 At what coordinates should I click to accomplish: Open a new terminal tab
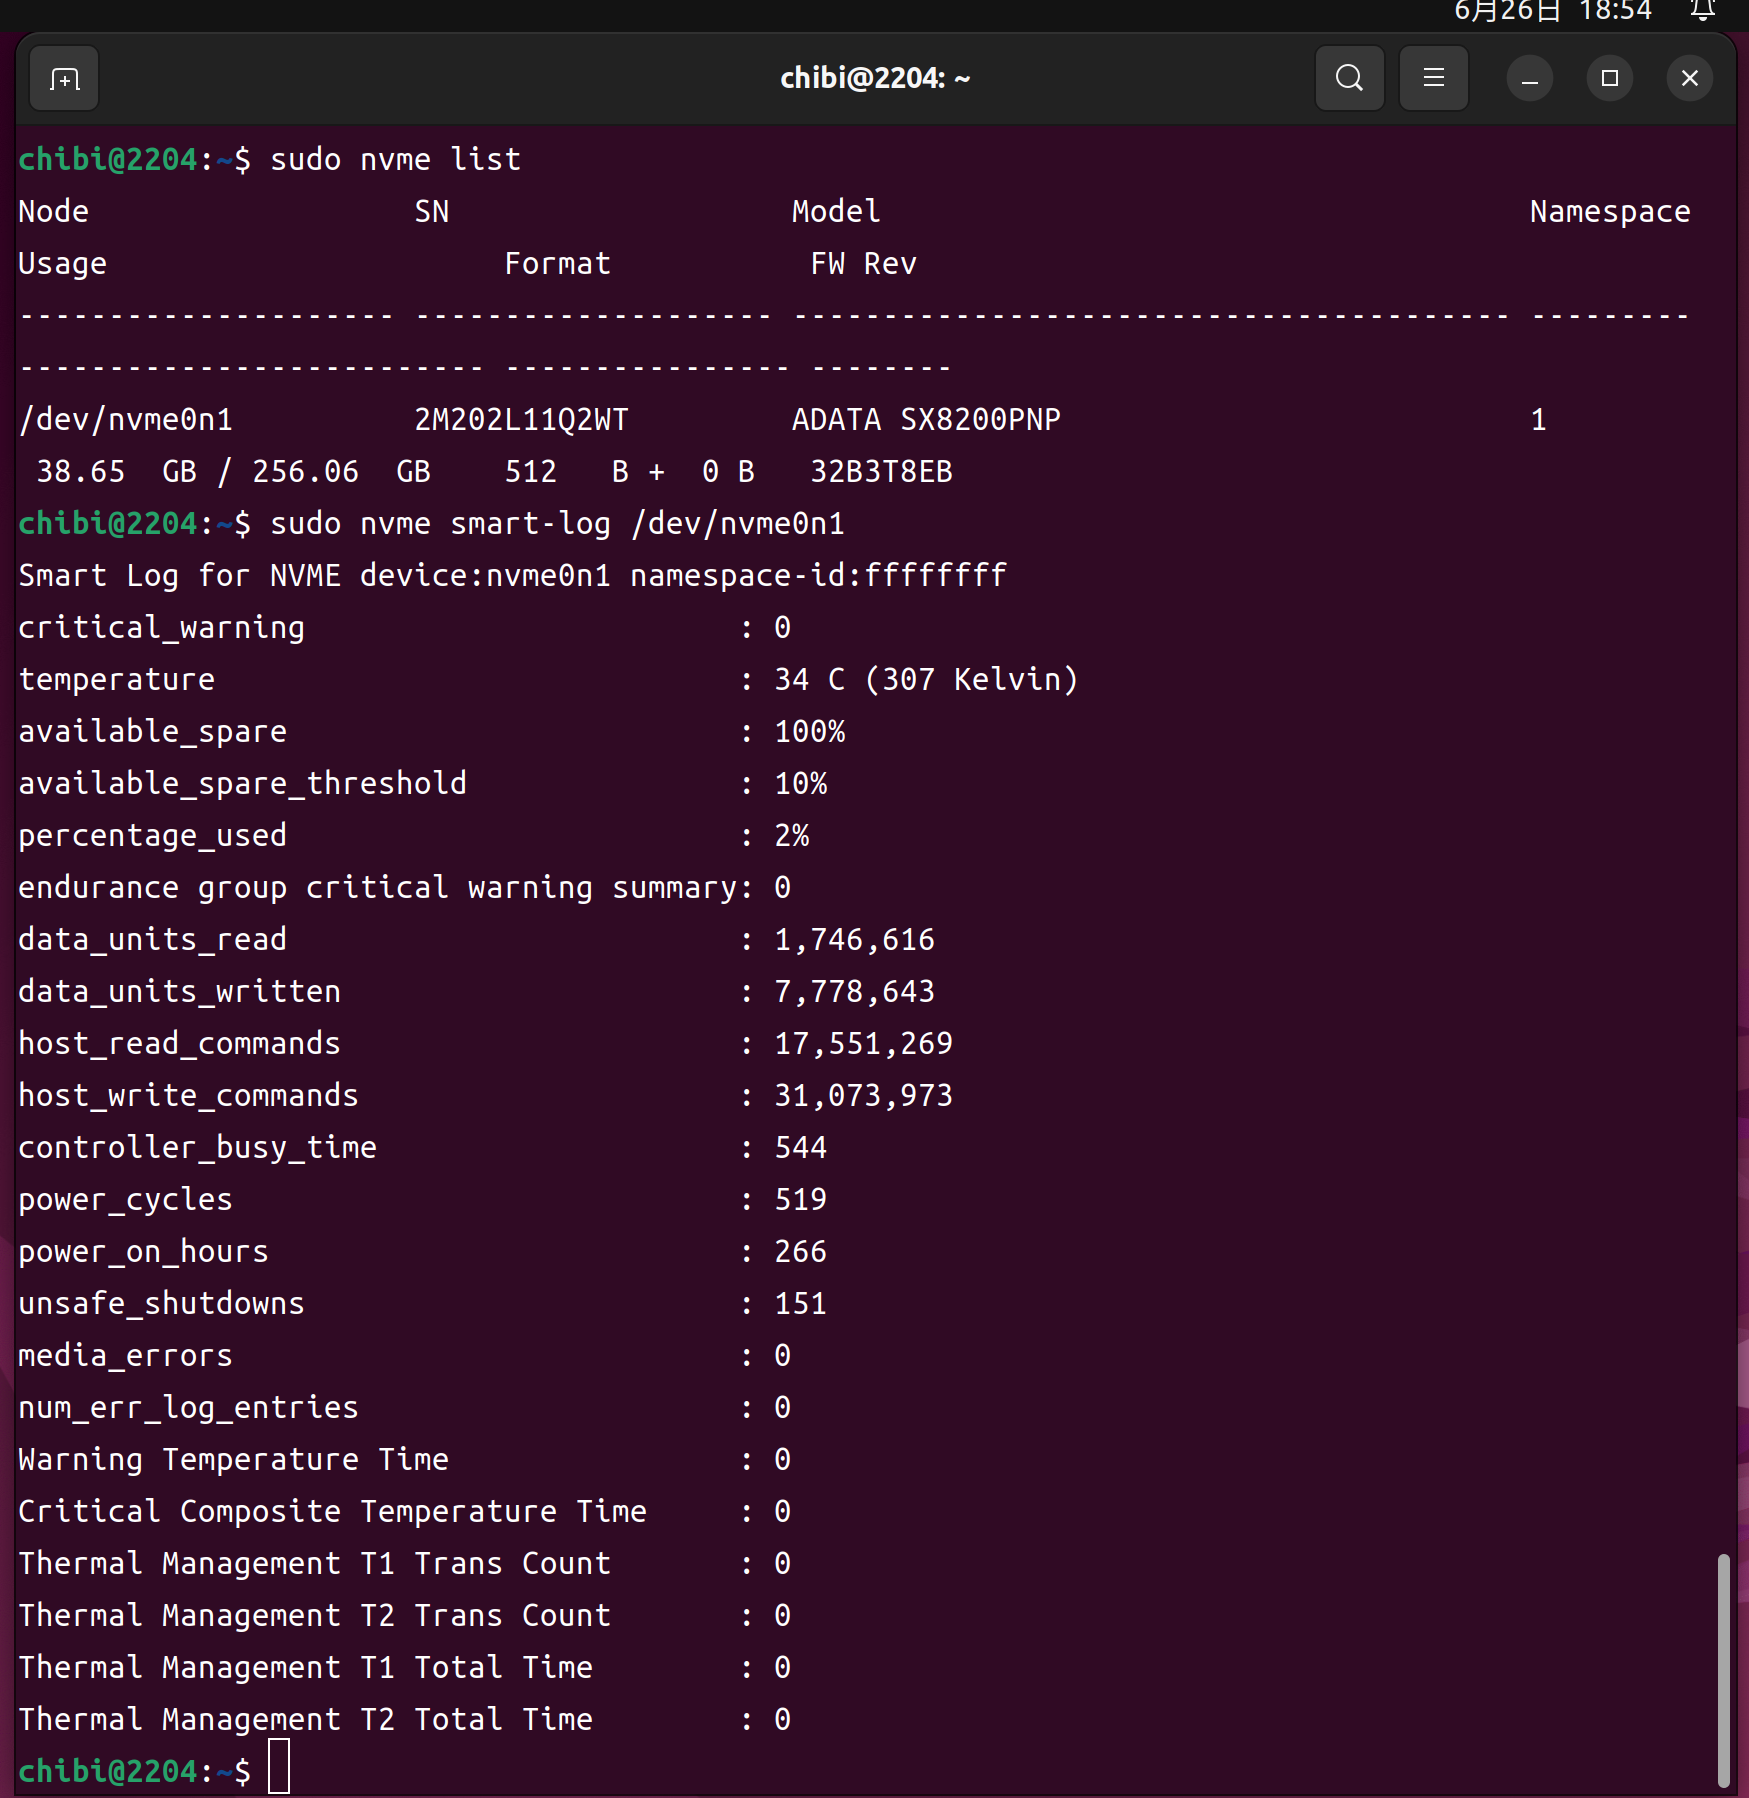(x=65, y=79)
